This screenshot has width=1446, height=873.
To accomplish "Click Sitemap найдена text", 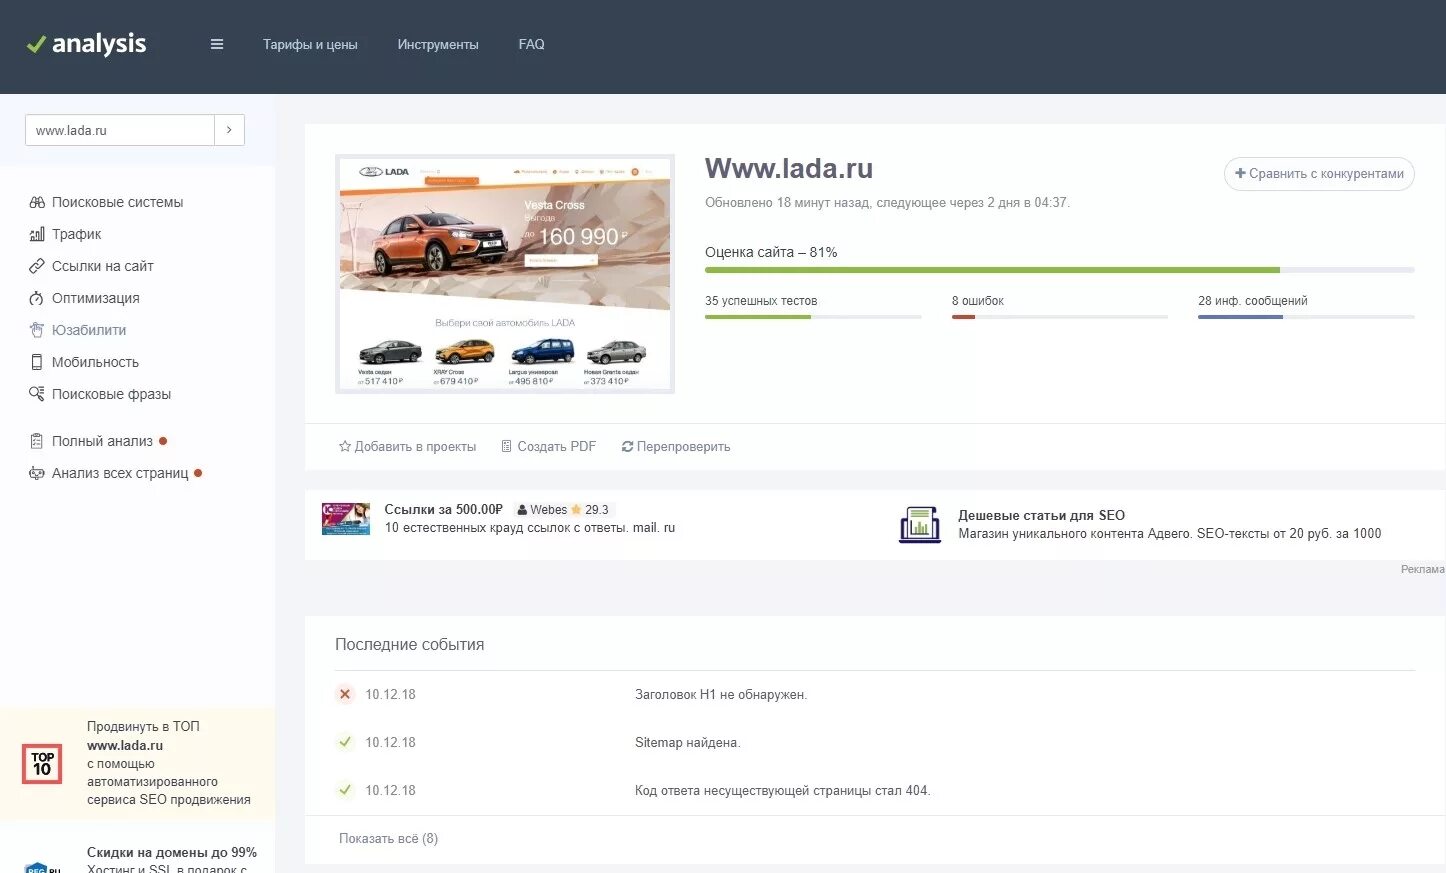I will click(688, 743).
